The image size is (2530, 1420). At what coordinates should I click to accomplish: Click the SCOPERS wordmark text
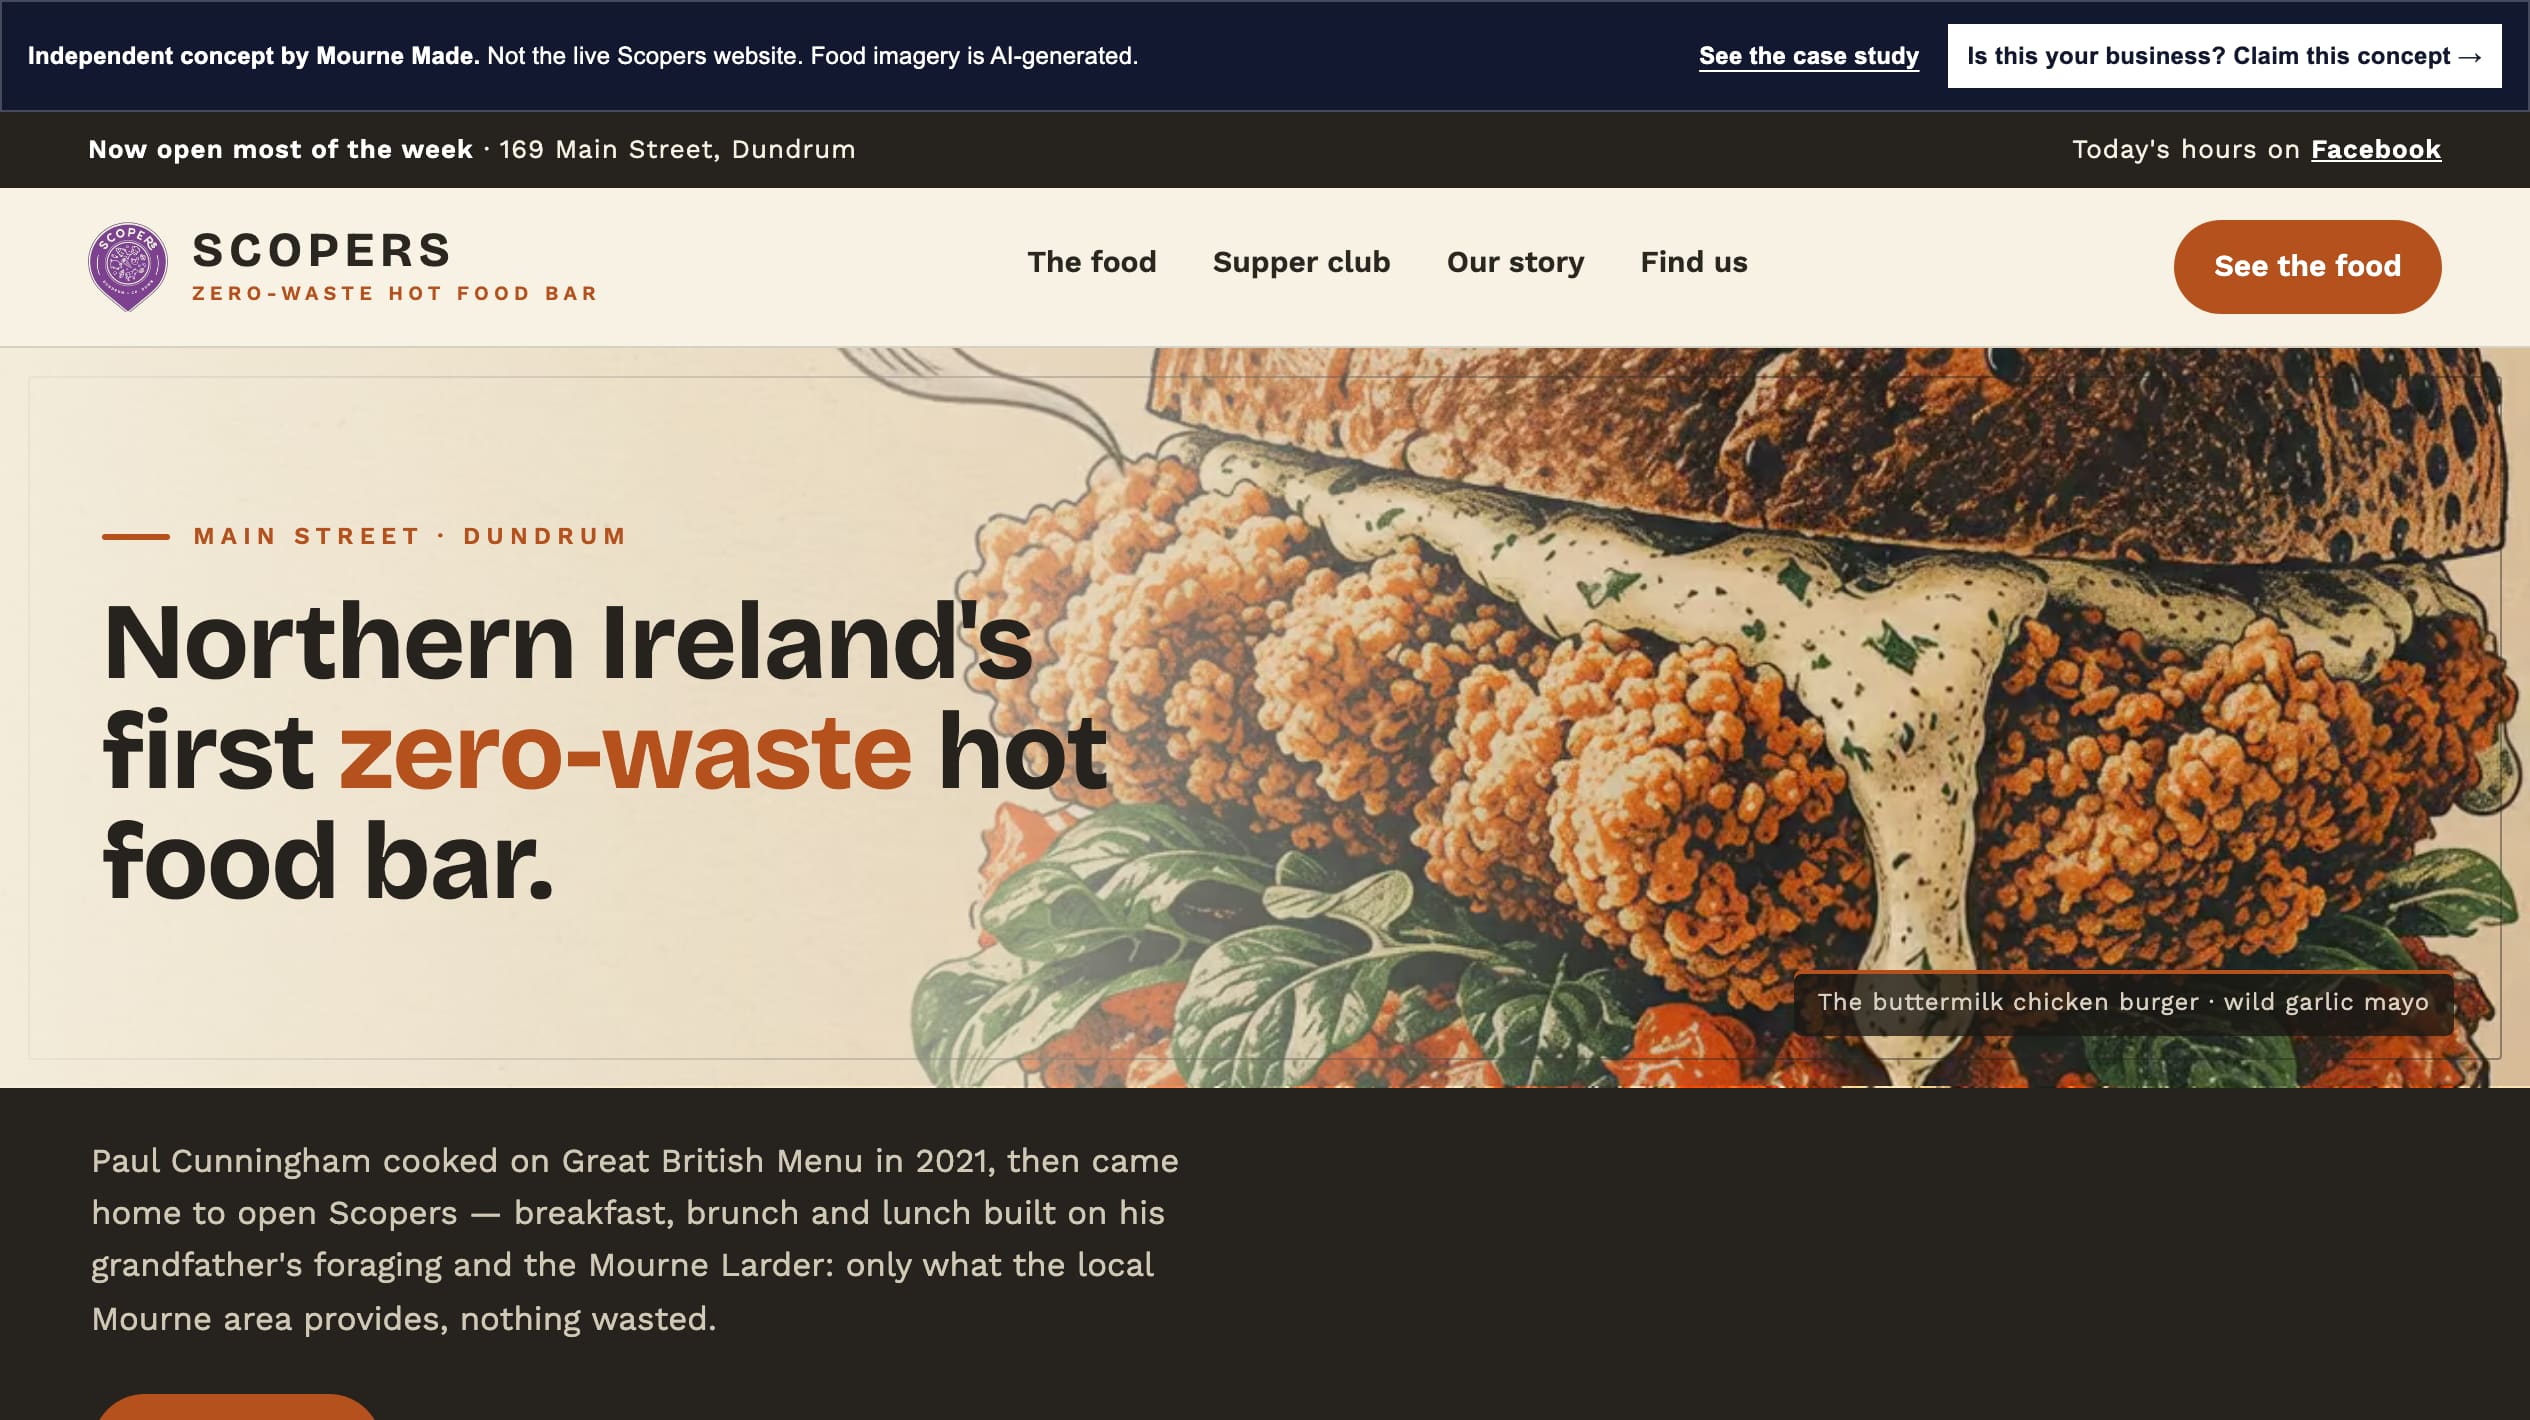322,250
